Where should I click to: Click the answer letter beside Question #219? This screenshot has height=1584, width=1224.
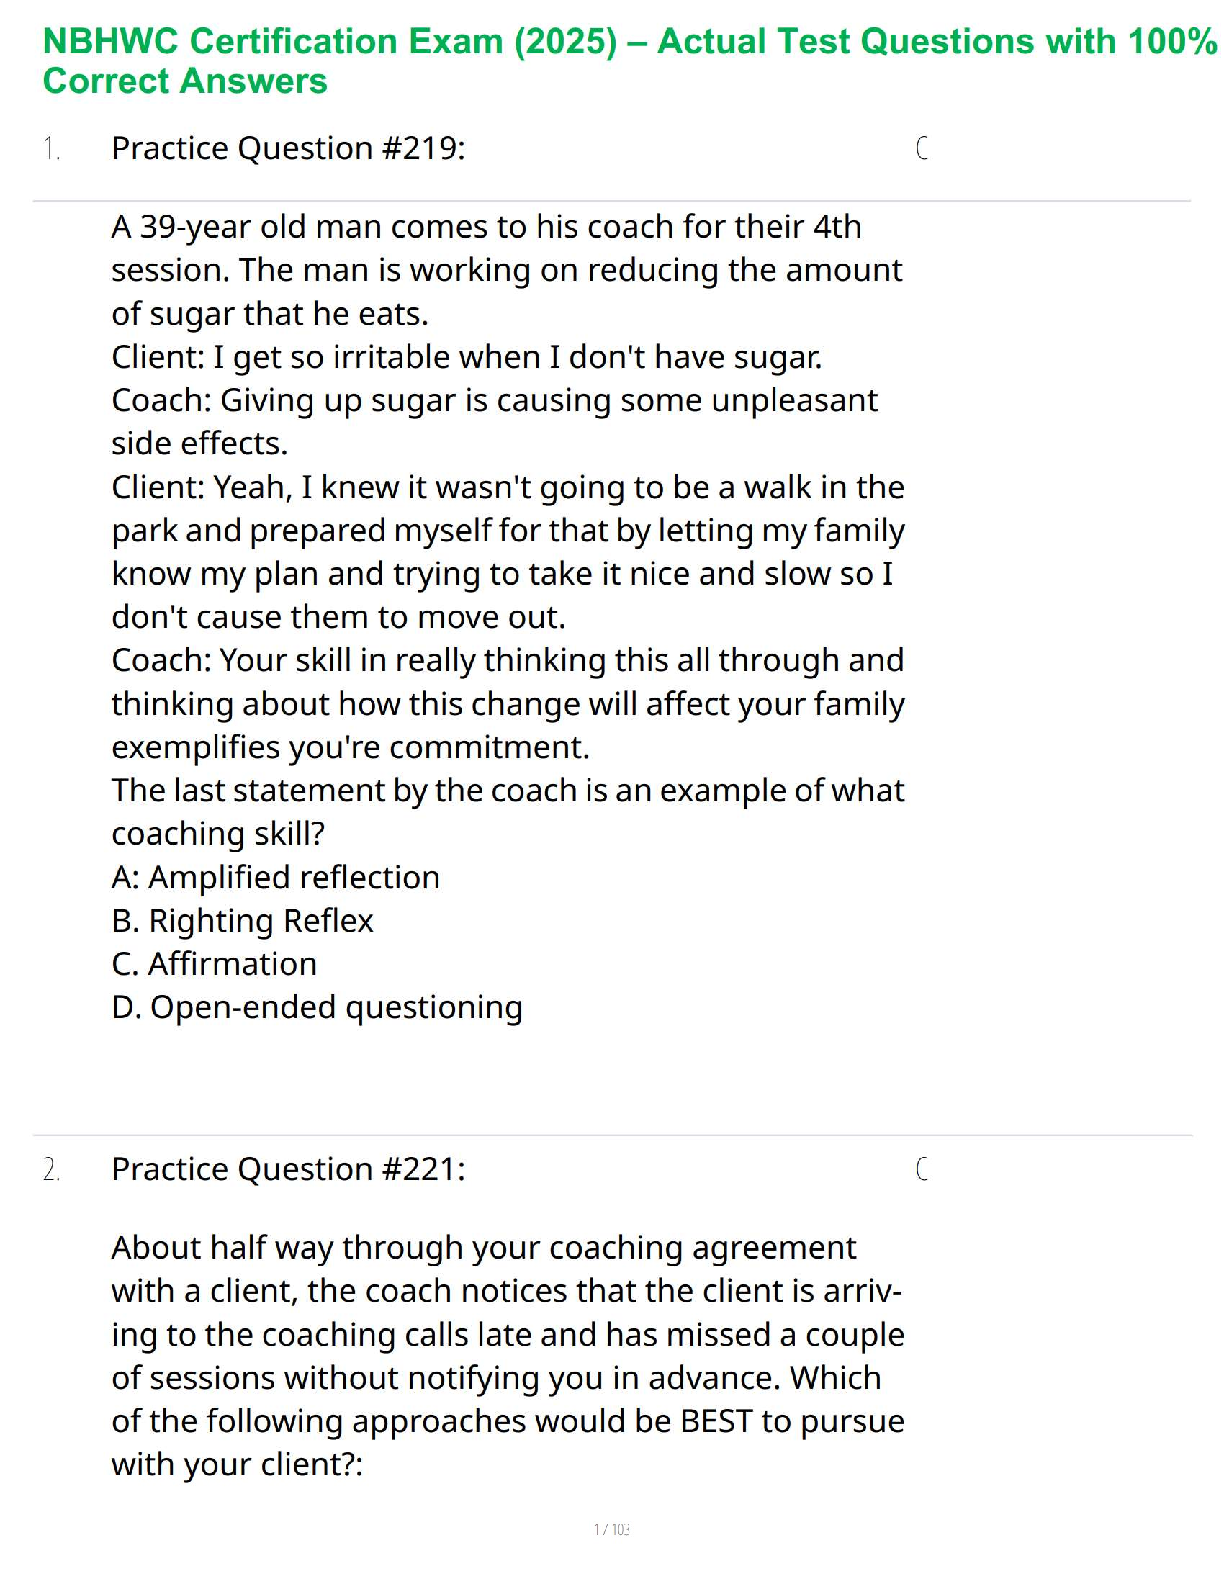[922, 148]
